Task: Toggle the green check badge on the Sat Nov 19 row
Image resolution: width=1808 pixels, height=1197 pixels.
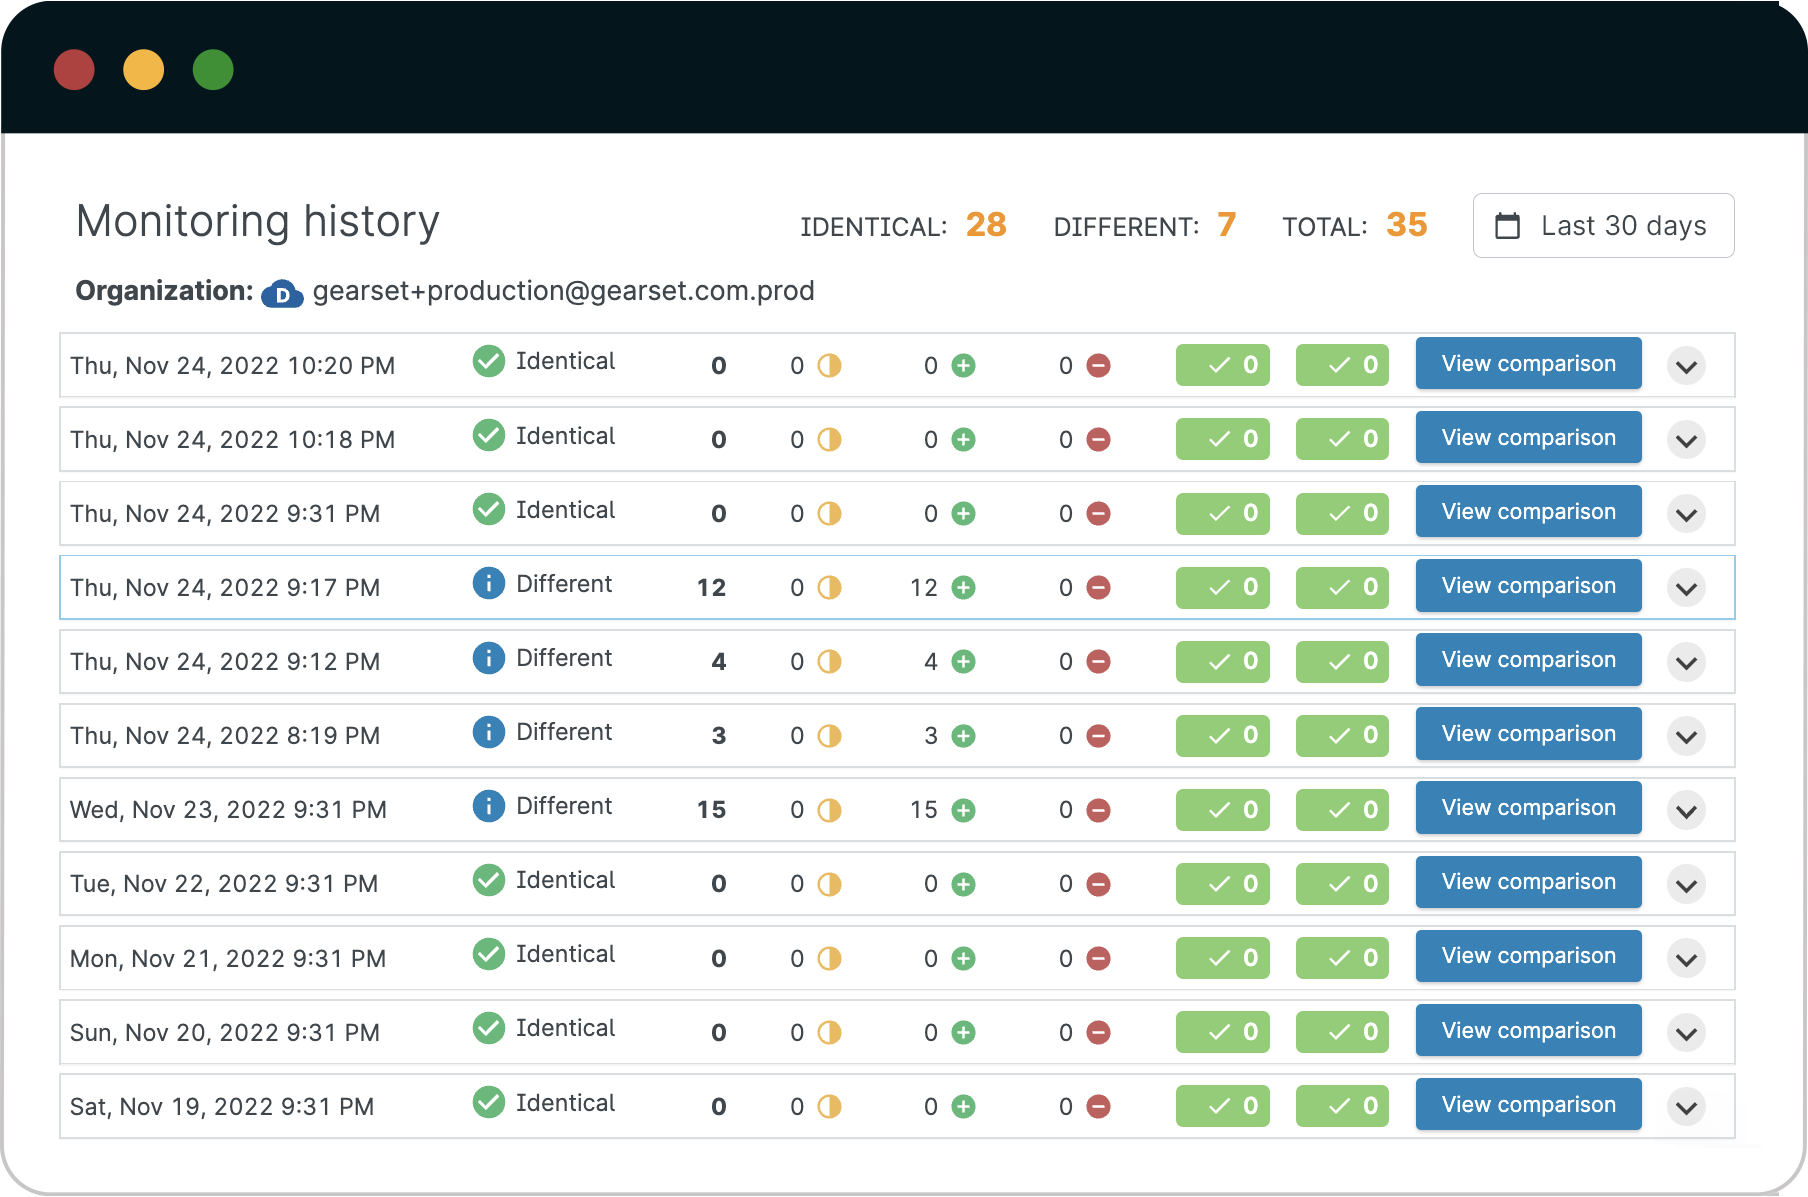Action: 1222,1106
